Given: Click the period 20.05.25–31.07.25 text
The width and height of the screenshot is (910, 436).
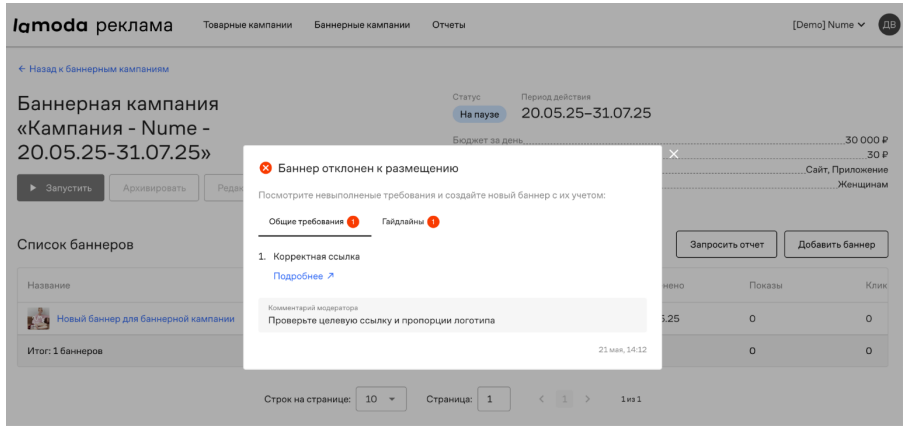Looking at the screenshot, I should (x=586, y=113).
